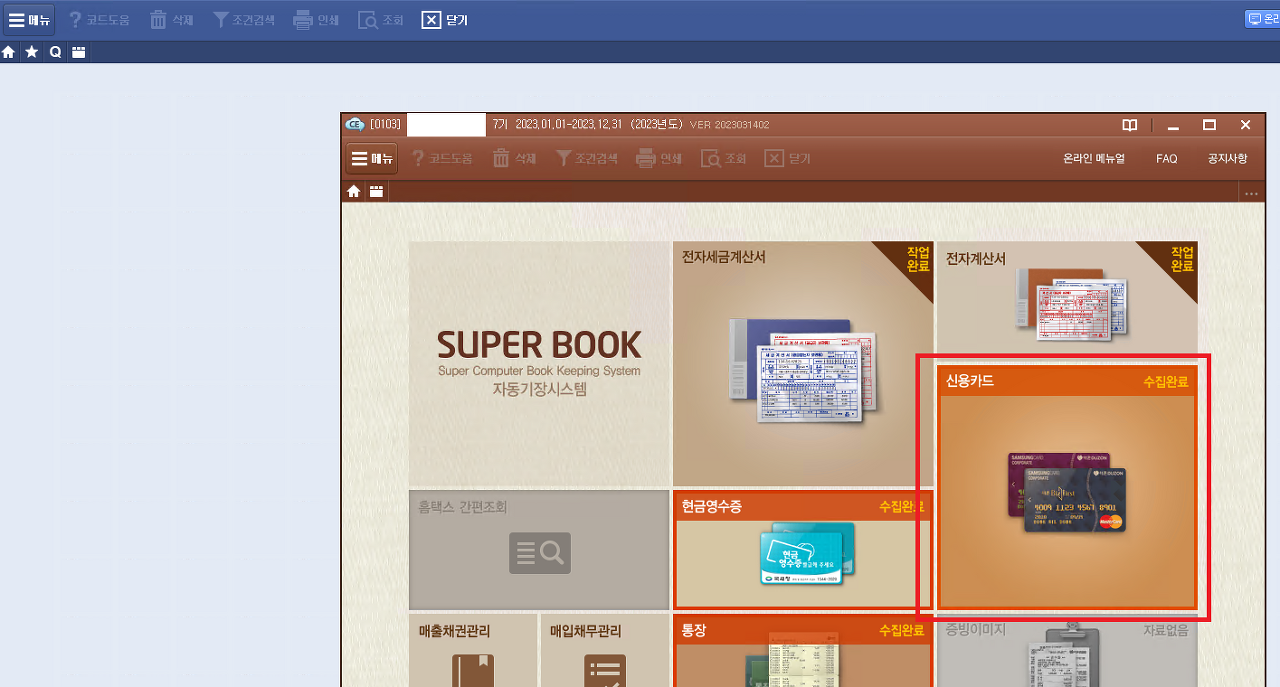The image size is (1280, 687).
Task: Click 조회 lookup icon in the blue toolbar
Action: pyautogui.click(x=381, y=20)
